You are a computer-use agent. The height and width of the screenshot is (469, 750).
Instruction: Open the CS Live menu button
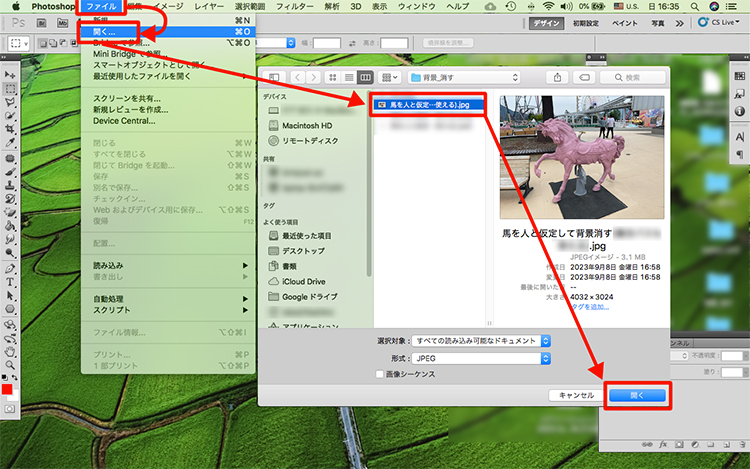tap(718, 22)
